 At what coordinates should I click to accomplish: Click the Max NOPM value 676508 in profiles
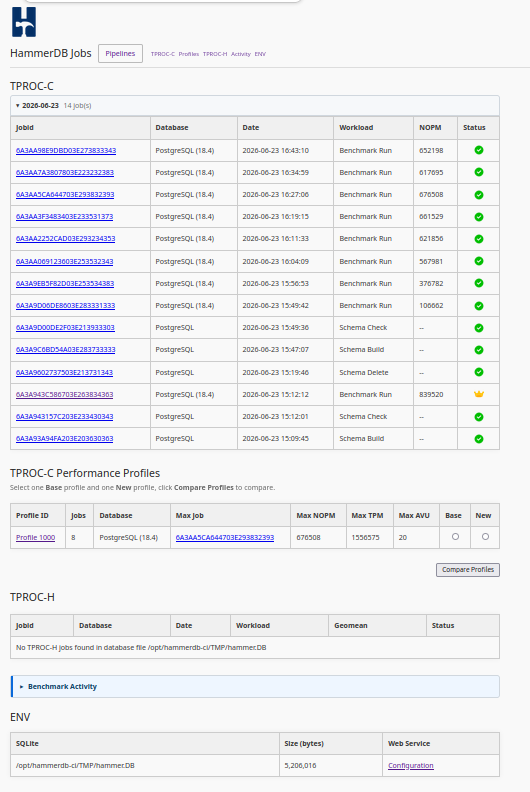pos(308,537)
